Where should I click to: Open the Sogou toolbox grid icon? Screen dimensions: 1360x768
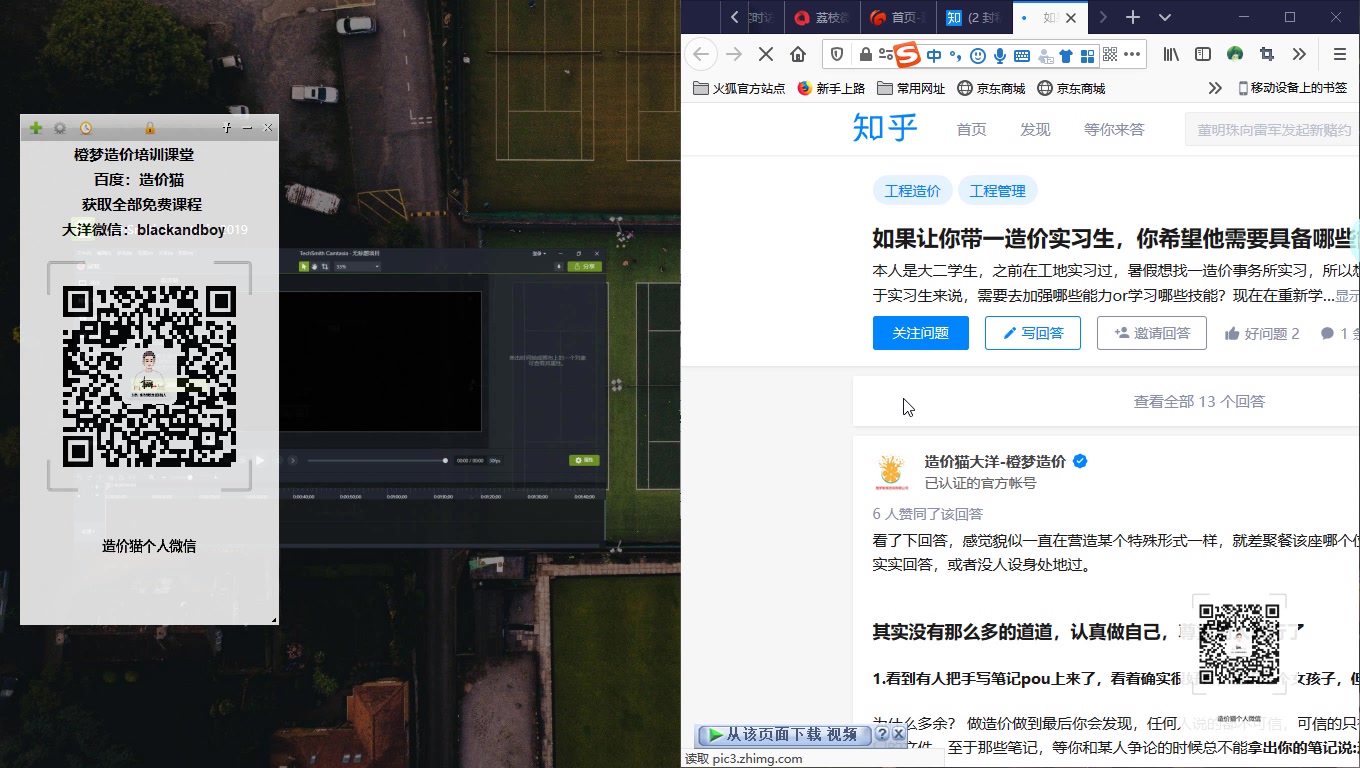pos(1087,55)
